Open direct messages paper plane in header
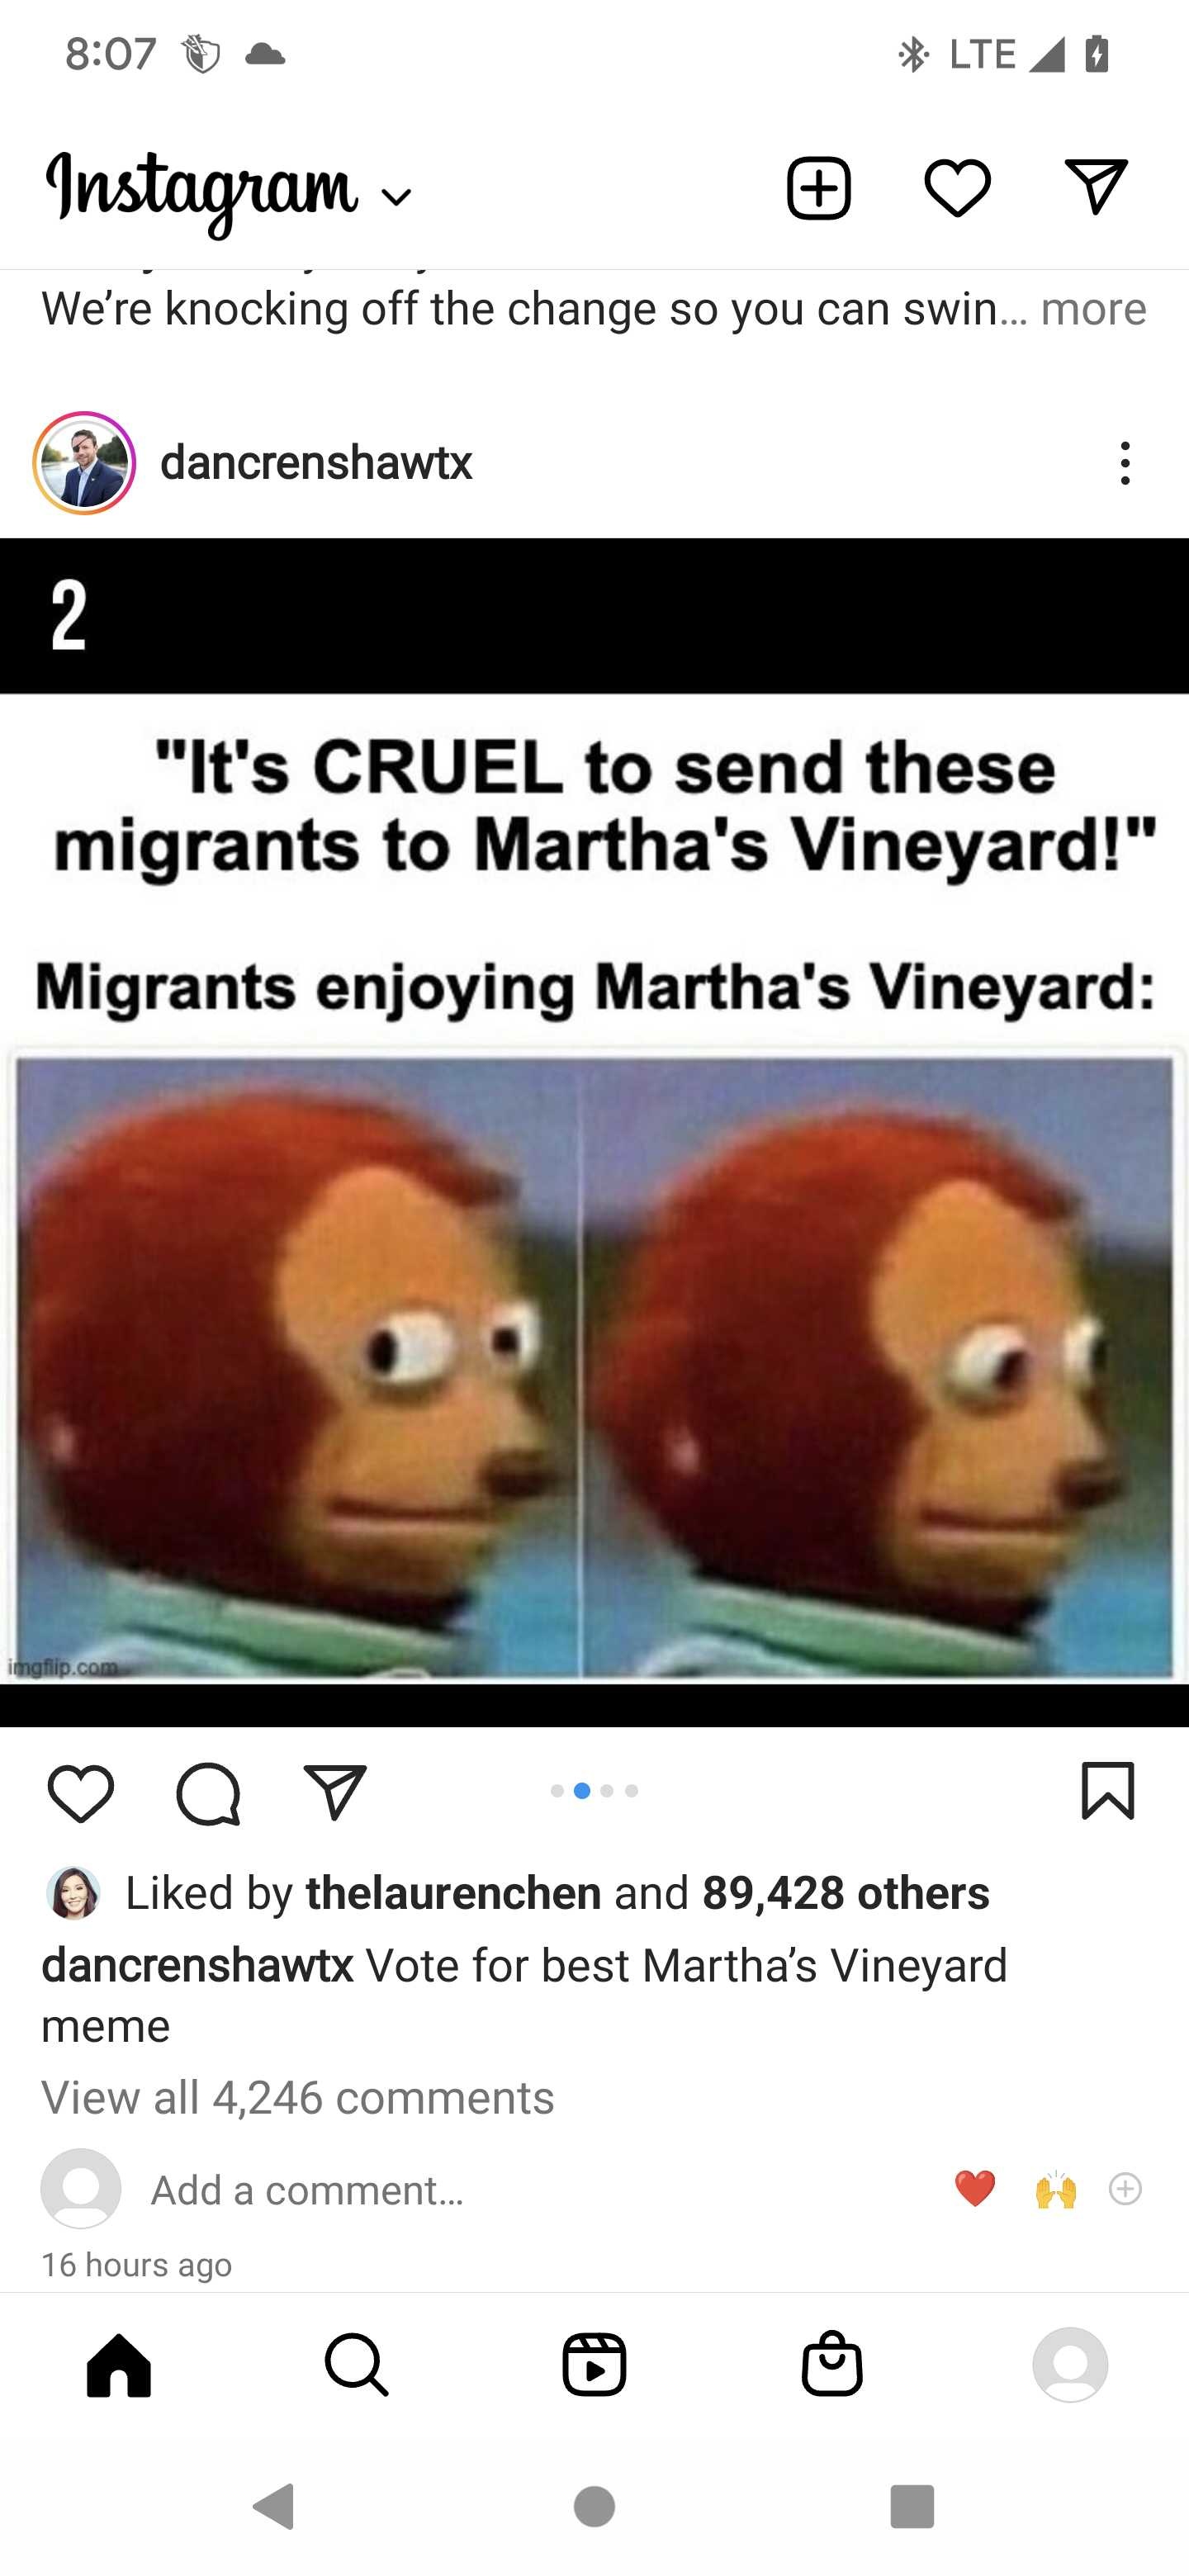Screen dimensions: 1189x2576 pyautogui.click(x=1096, y=186)
